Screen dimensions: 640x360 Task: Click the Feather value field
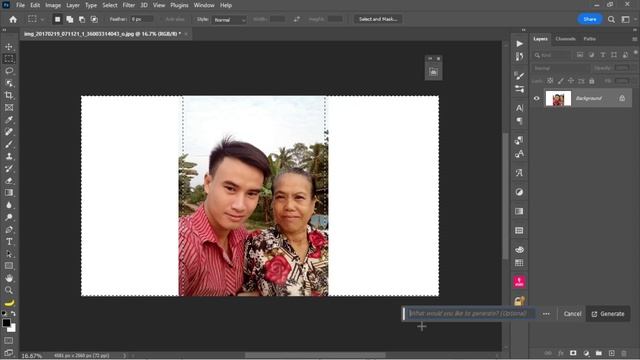pos(142,19)
